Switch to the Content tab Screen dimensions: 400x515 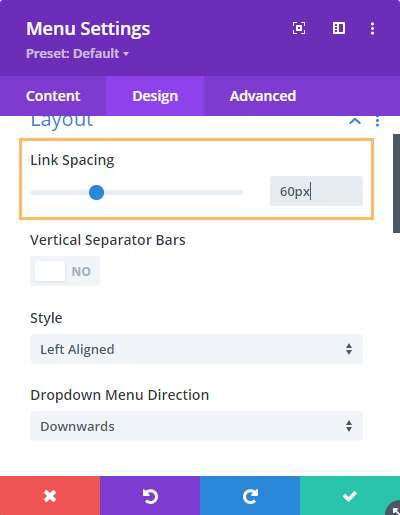[53, 96]
